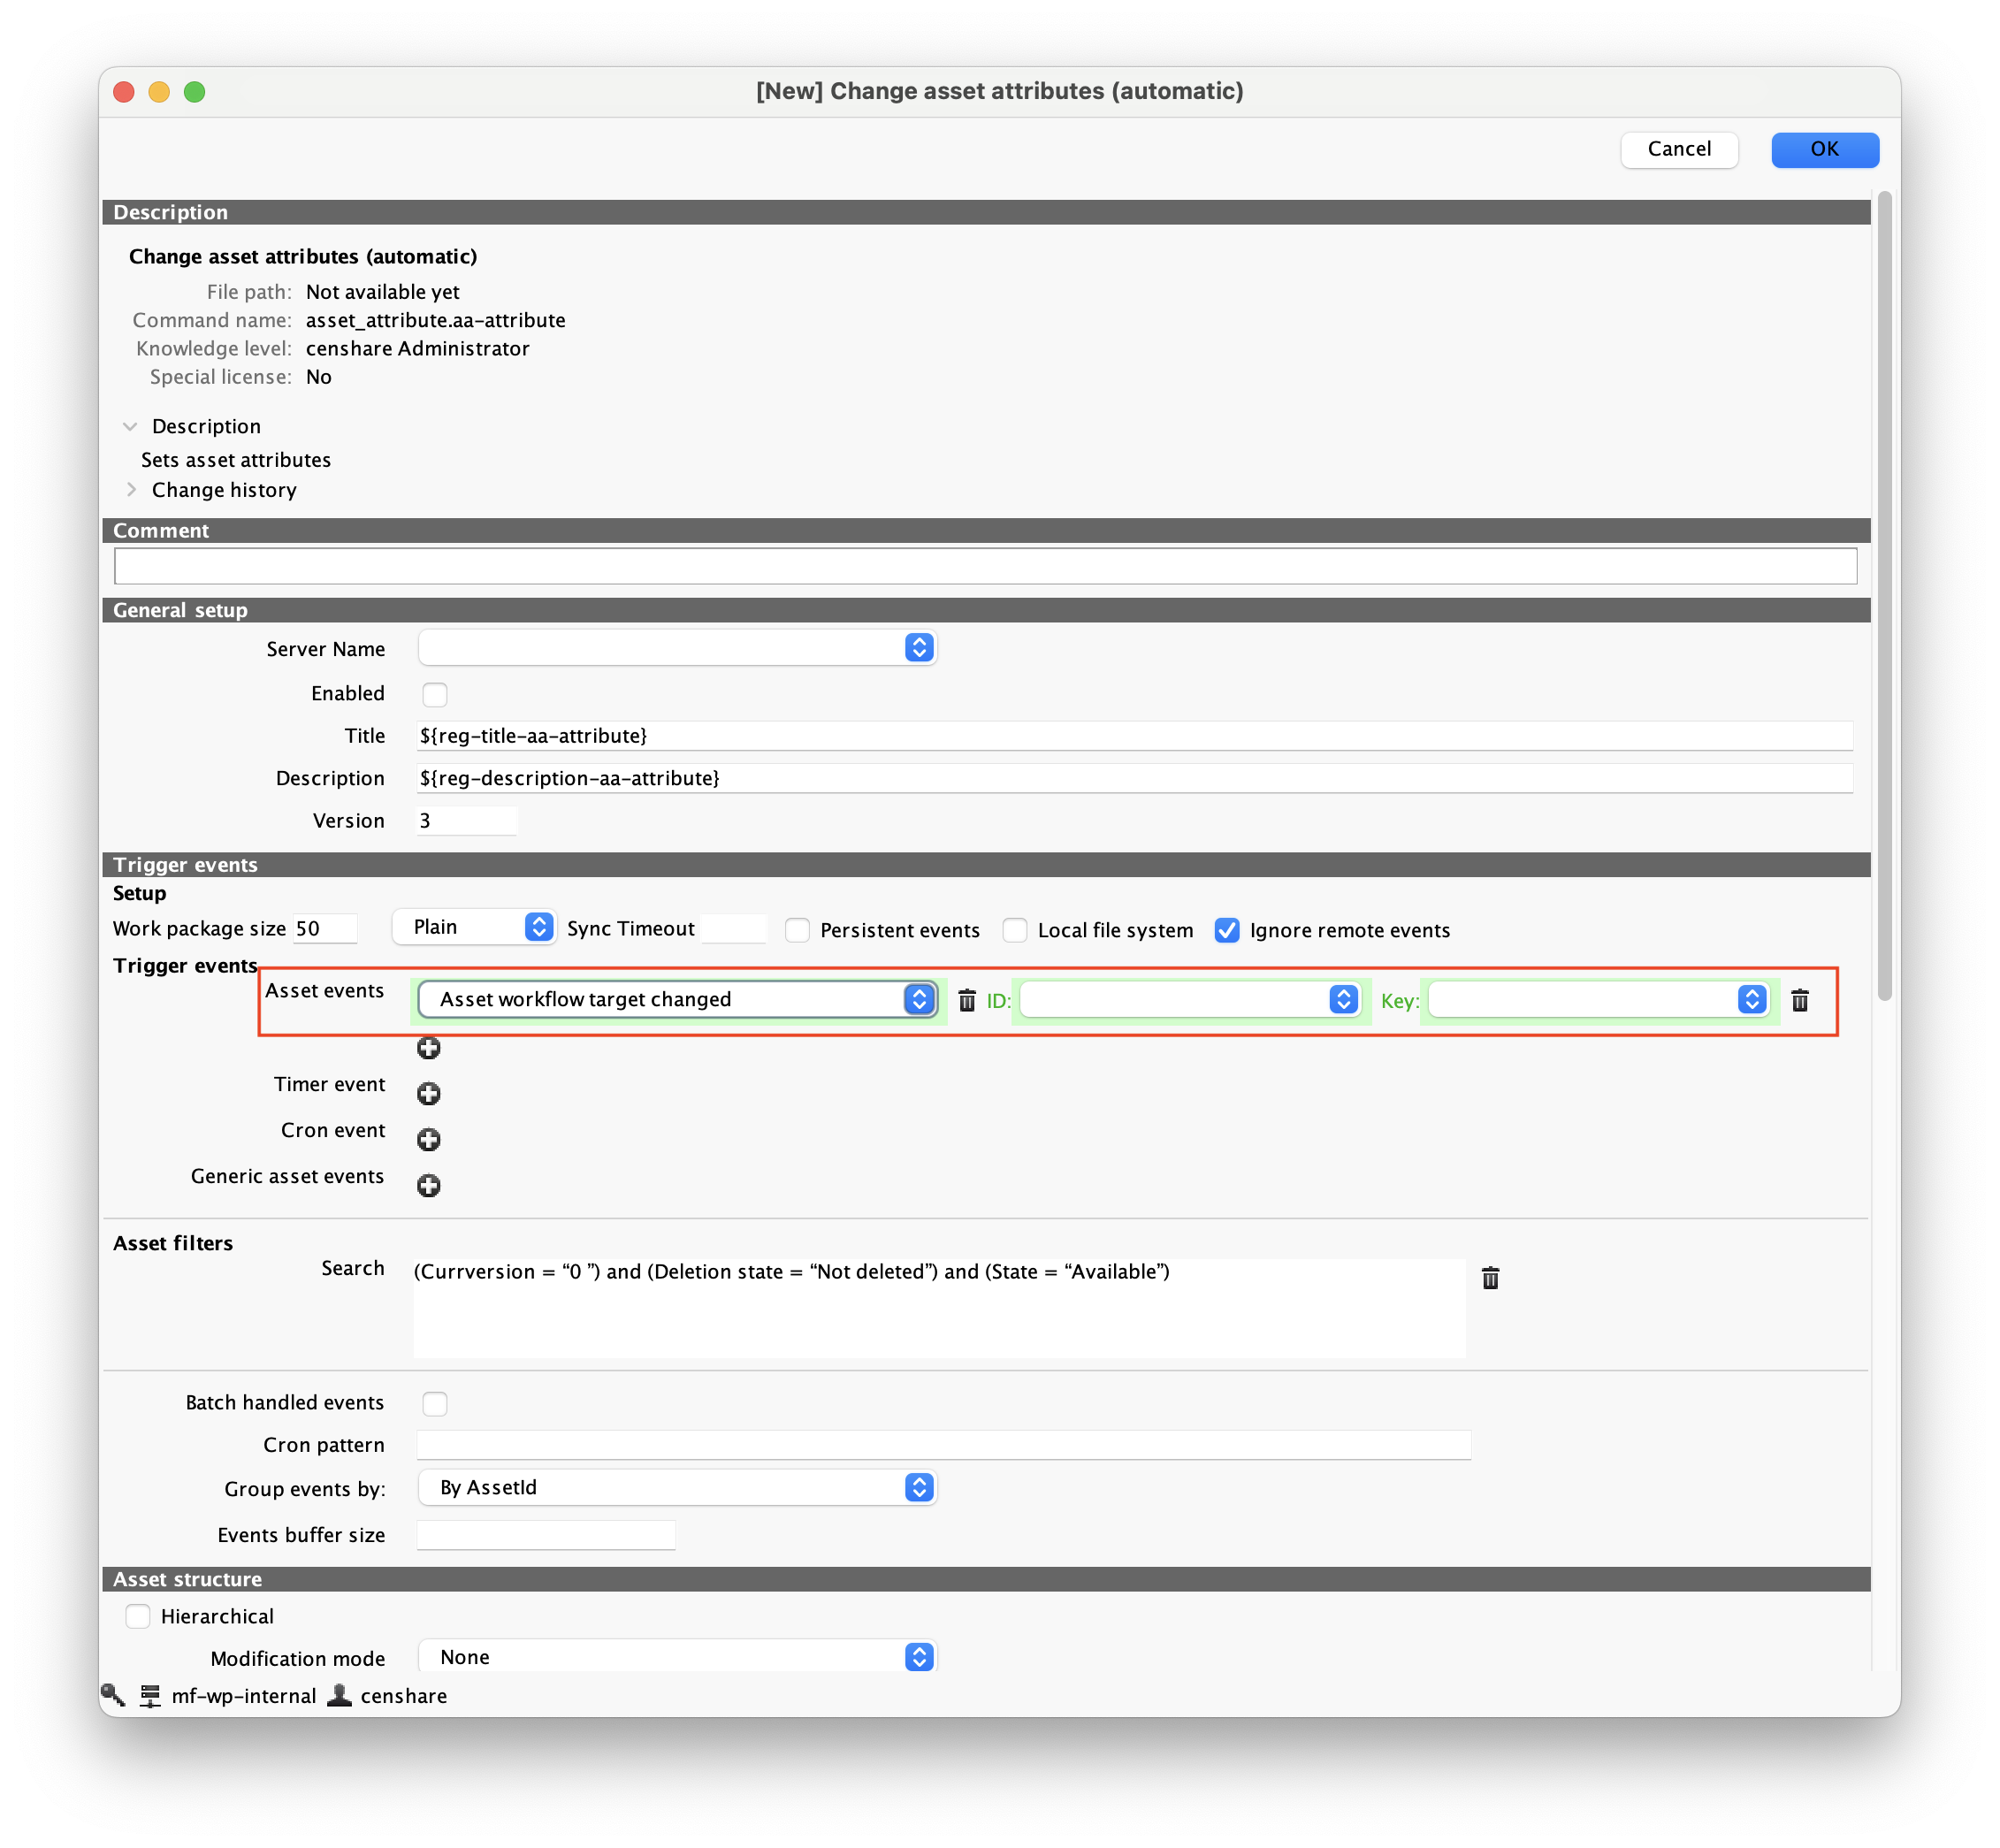Enable the command via Enabled checkbox
The image size is (2000, 1848).
[x=435, y=694]
